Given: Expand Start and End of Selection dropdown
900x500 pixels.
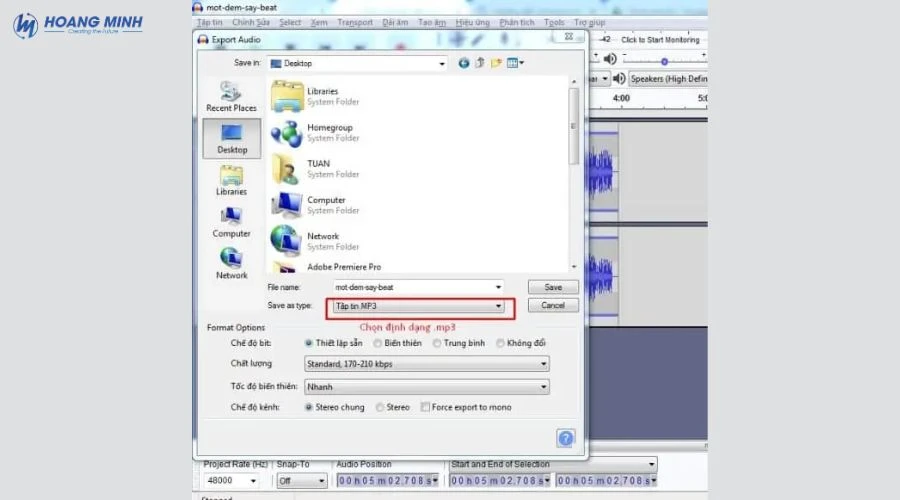Looking at the screenshot, I should tap(651, 464).
